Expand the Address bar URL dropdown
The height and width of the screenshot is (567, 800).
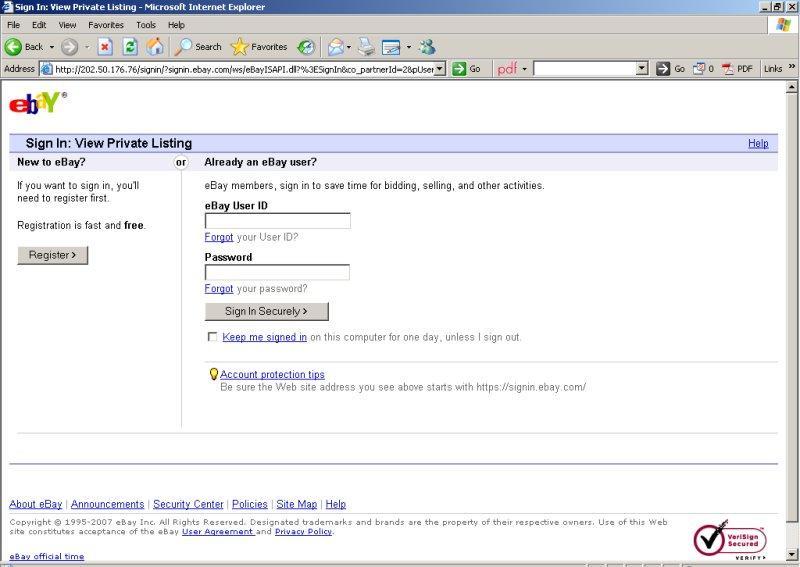pyautogui.click(x=439, y=68)
